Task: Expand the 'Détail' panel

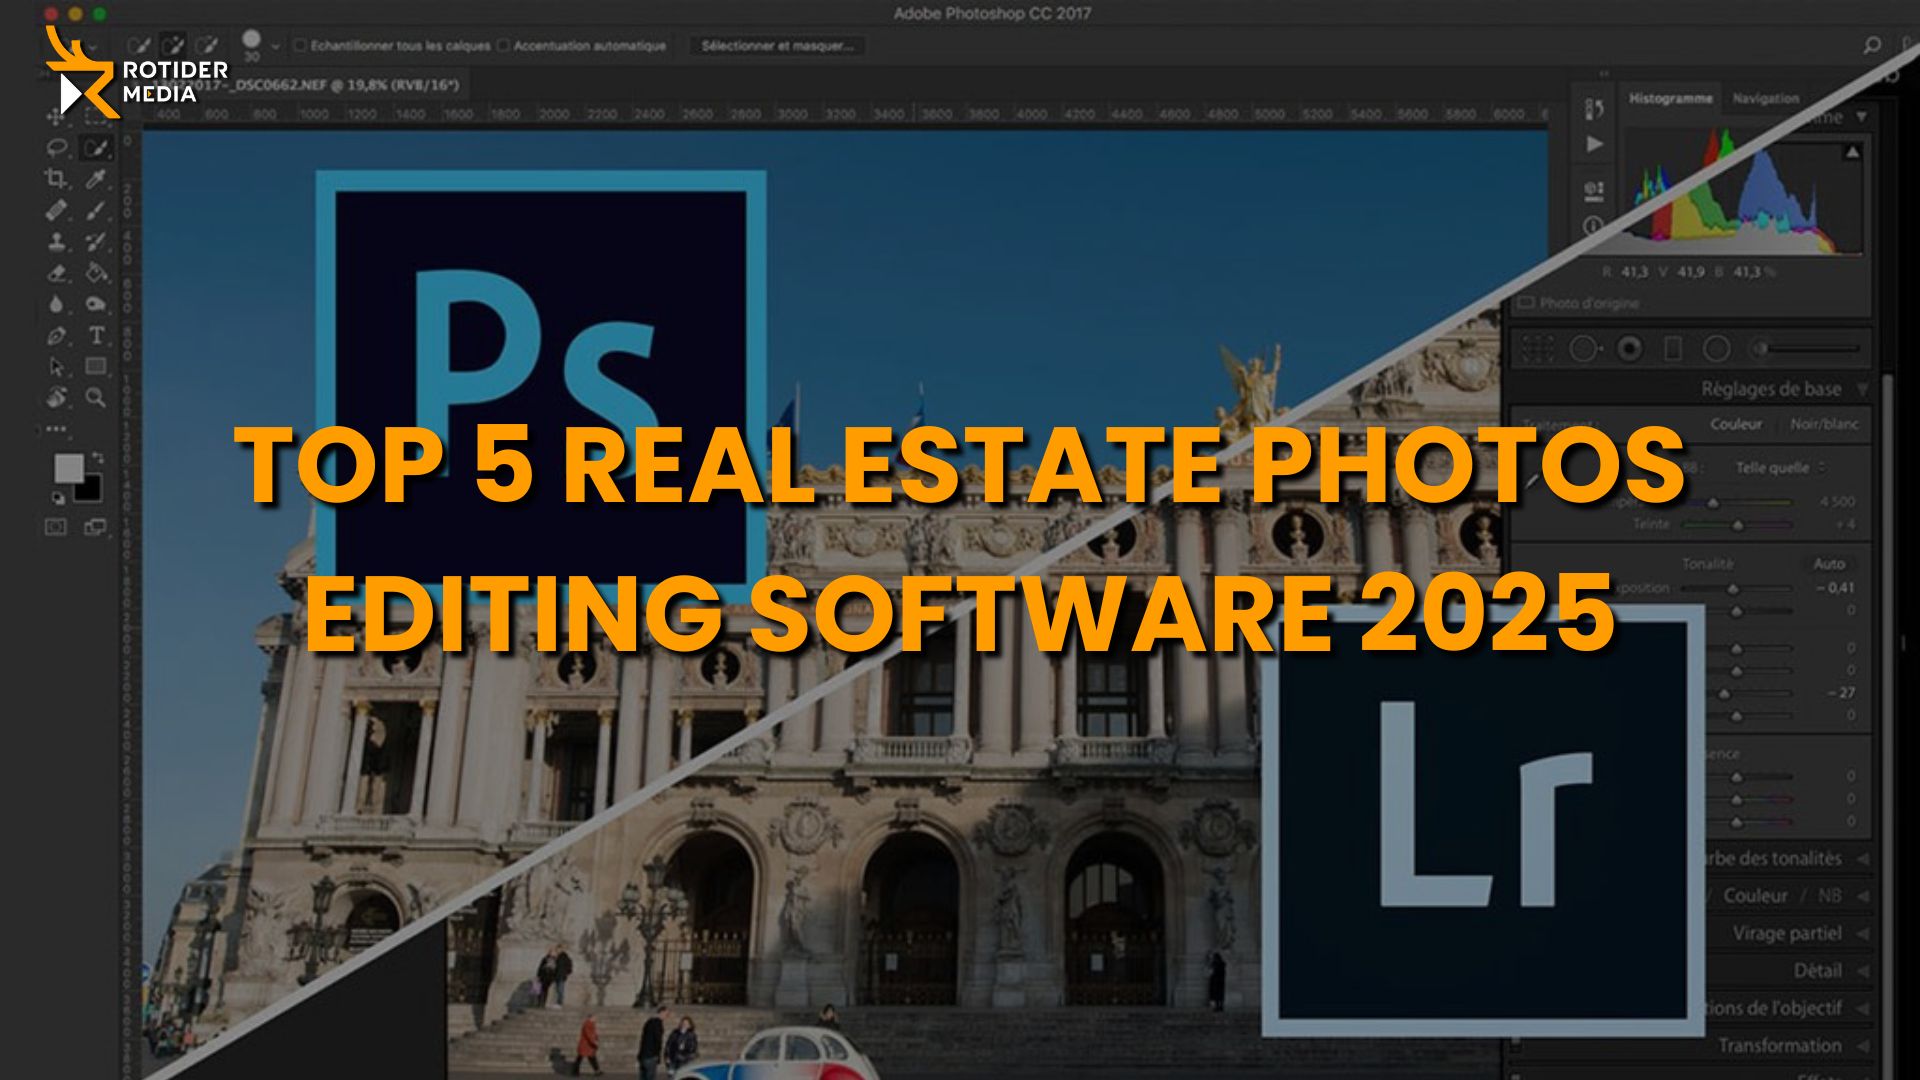Action: (1862, 970)
